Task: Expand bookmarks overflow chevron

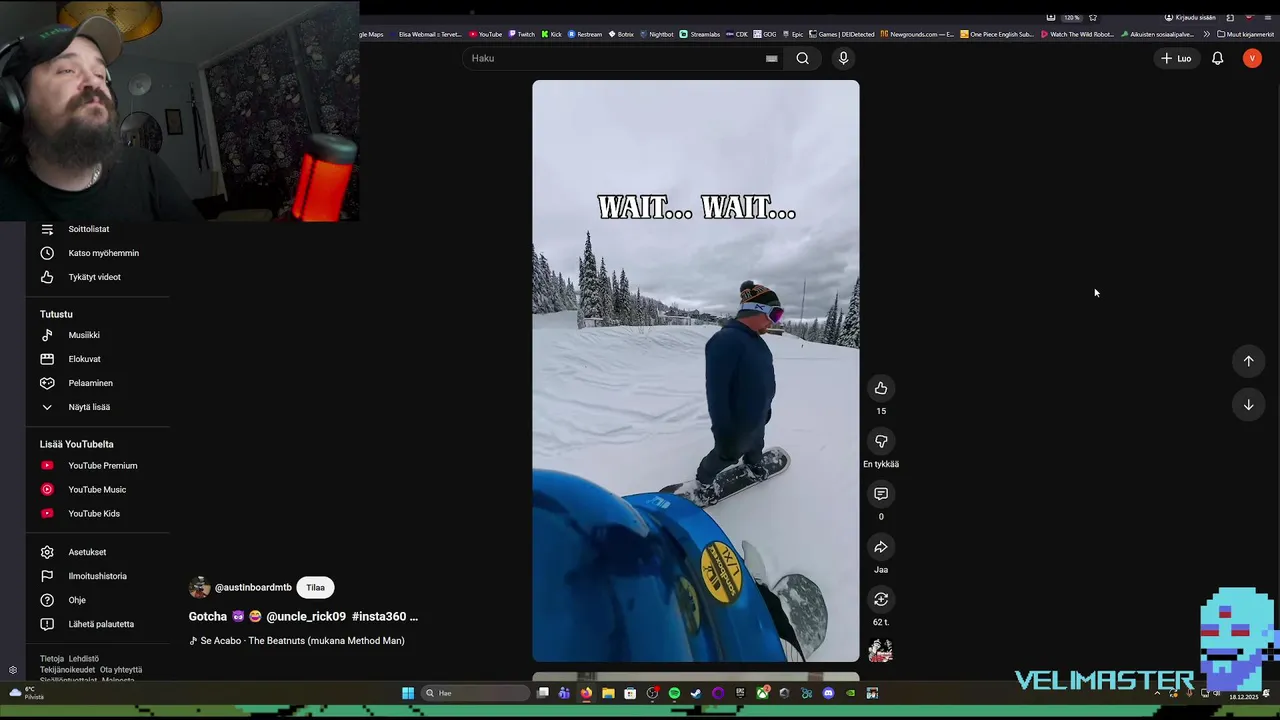Action: point(1206,34)
